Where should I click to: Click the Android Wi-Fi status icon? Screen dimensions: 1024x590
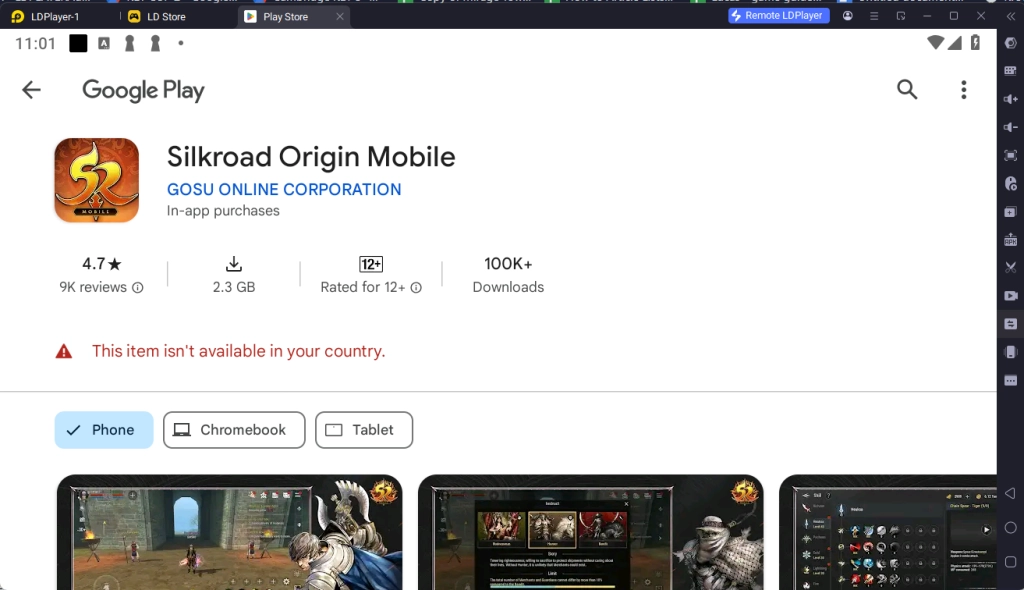click(x=935, y=43)
